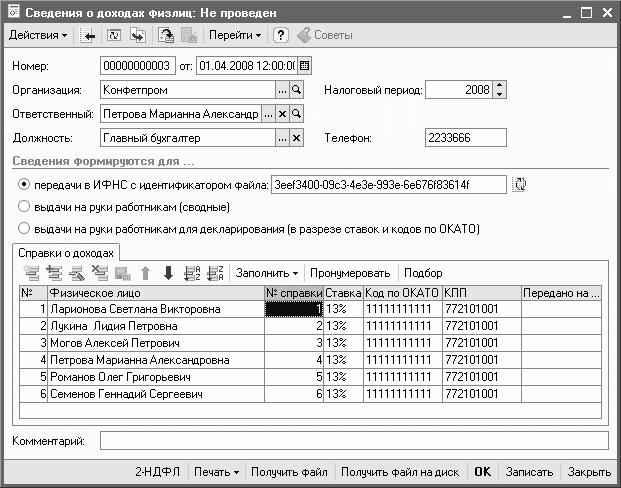The width and height of the screenshot is (621, 488).
Task: Open the calendar picker next to date
Action: click(x=305, y=66)
